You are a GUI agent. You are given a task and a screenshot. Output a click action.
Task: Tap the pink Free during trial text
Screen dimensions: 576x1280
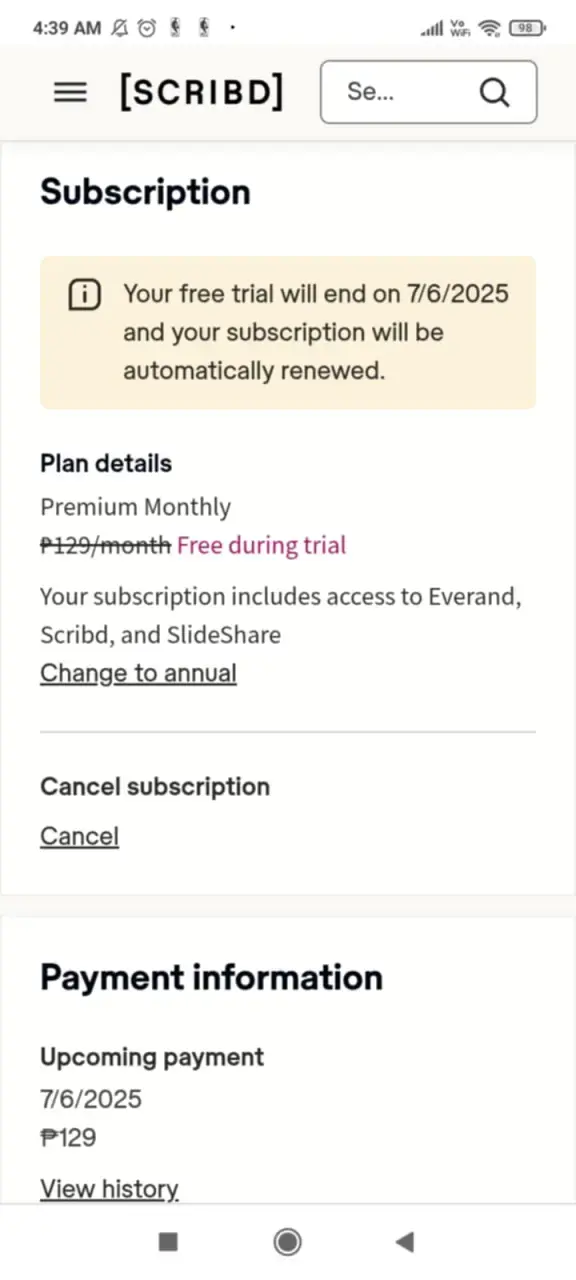(x=261, y=545)
